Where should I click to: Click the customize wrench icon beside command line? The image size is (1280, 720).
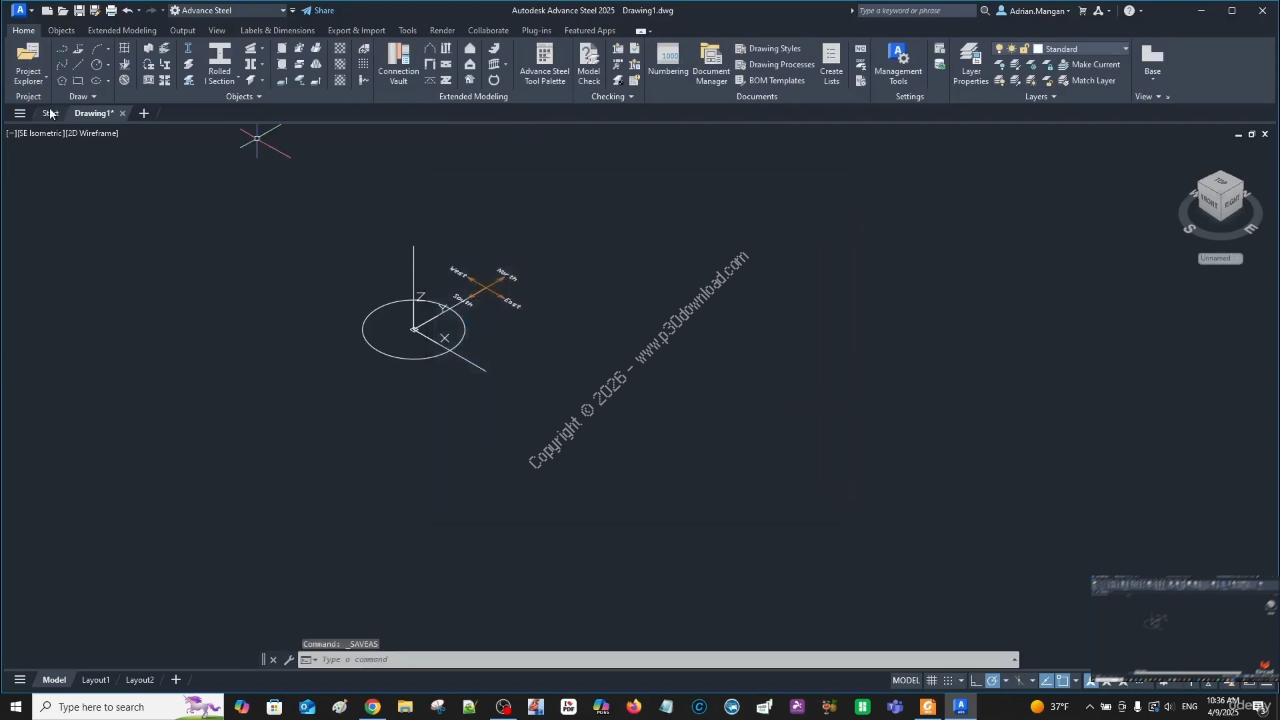tap(289, 659)
